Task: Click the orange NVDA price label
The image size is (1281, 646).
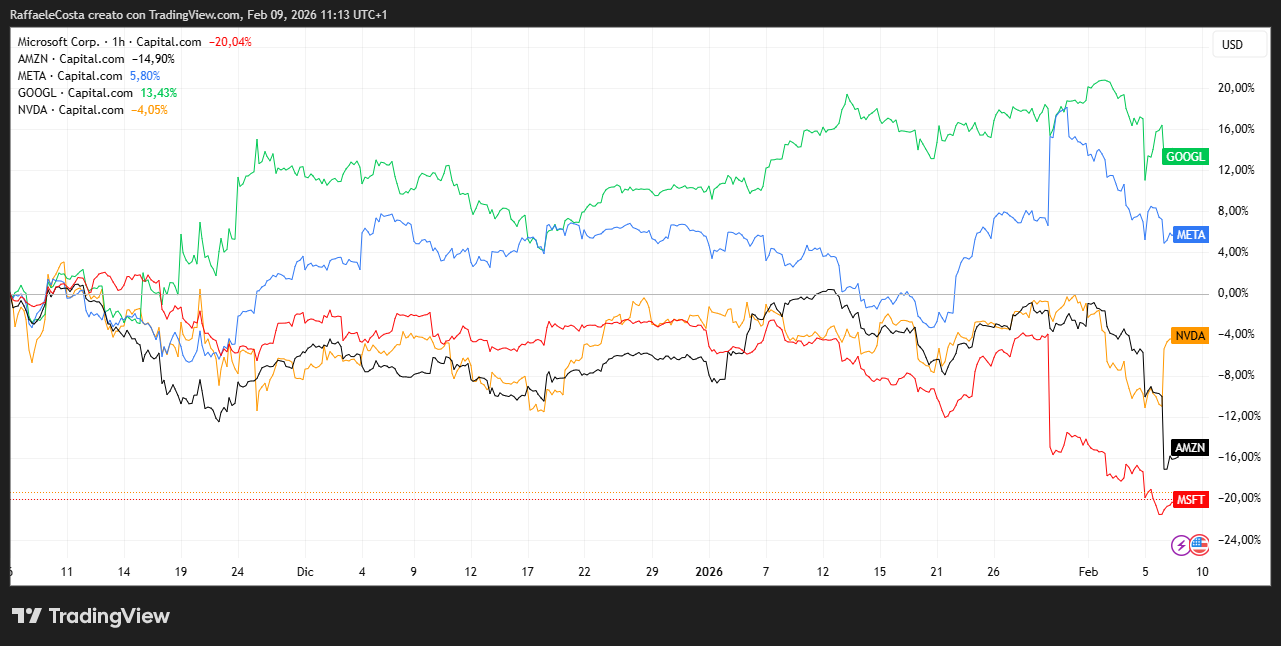Action: [1190, 335]
